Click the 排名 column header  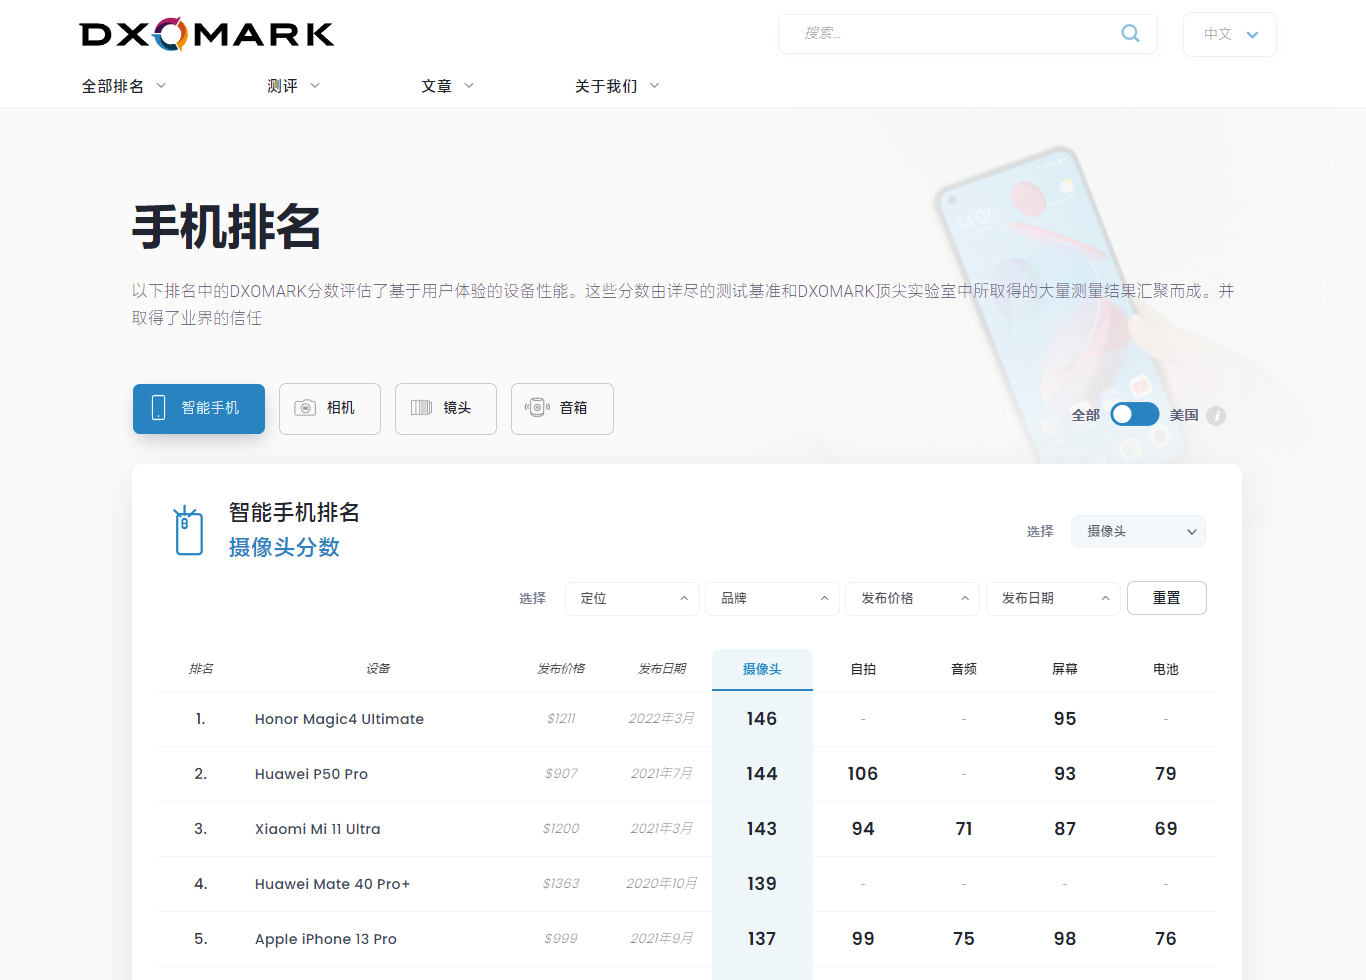coord(201,669)
